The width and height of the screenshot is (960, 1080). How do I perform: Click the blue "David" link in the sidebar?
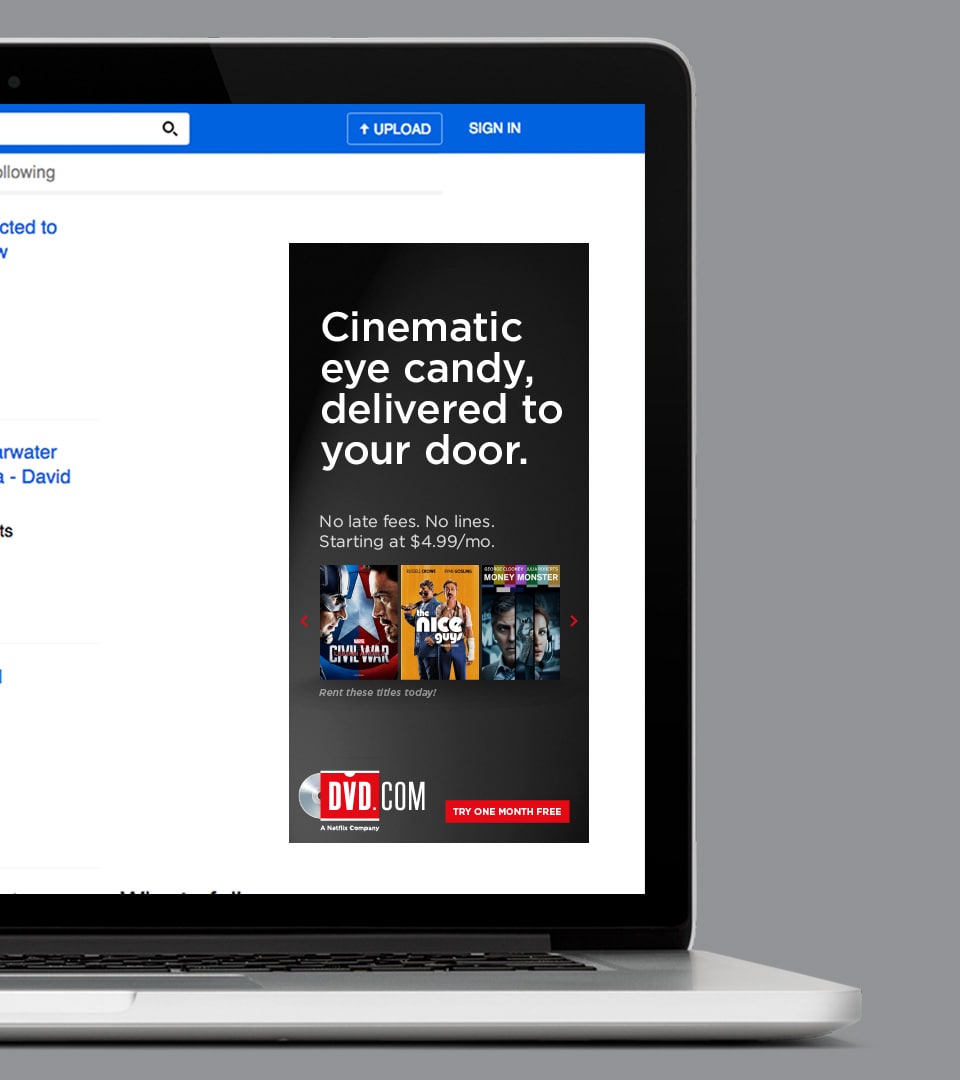(x=45, y=477)
